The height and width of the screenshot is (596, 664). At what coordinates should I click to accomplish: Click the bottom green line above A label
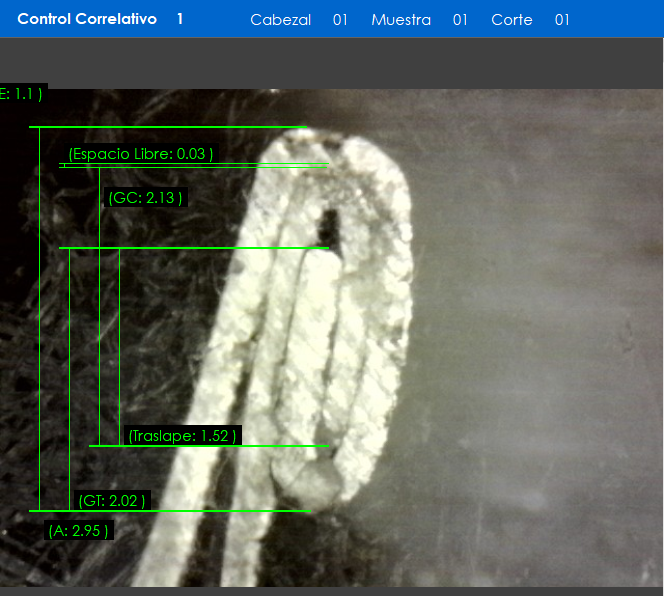(x=170, y=511)
